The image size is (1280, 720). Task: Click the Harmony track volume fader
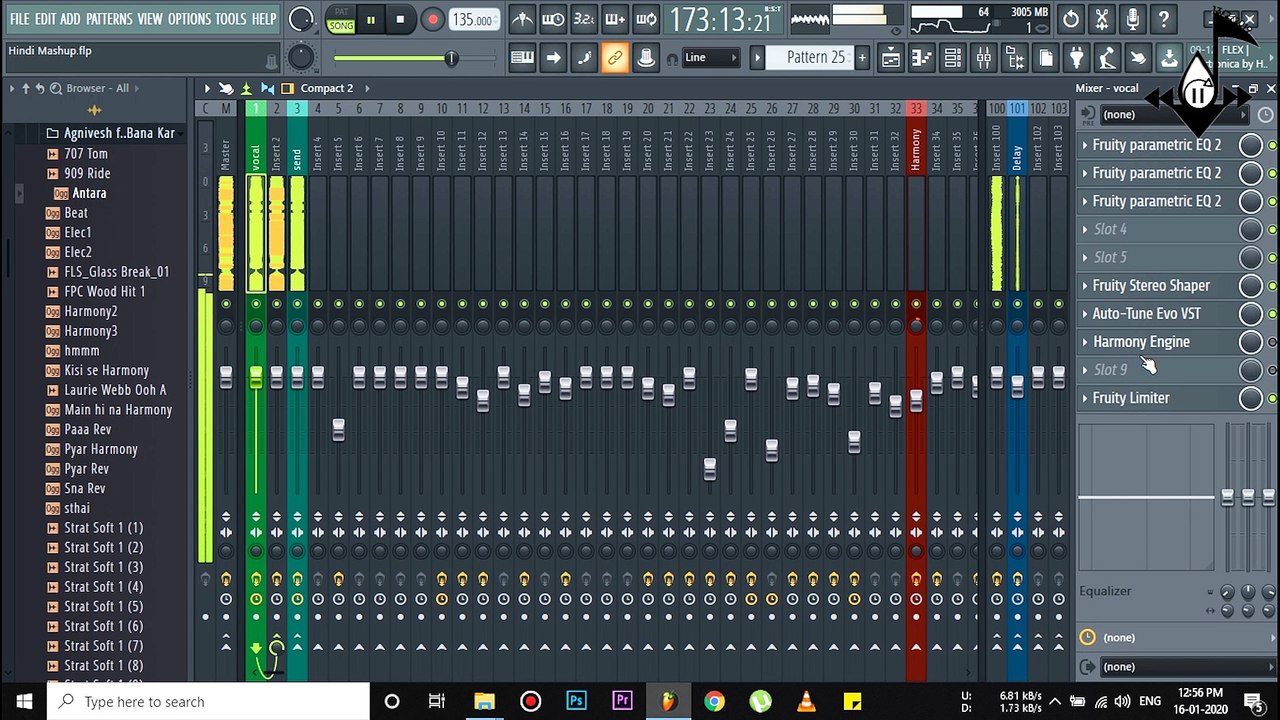click(916, 400)
